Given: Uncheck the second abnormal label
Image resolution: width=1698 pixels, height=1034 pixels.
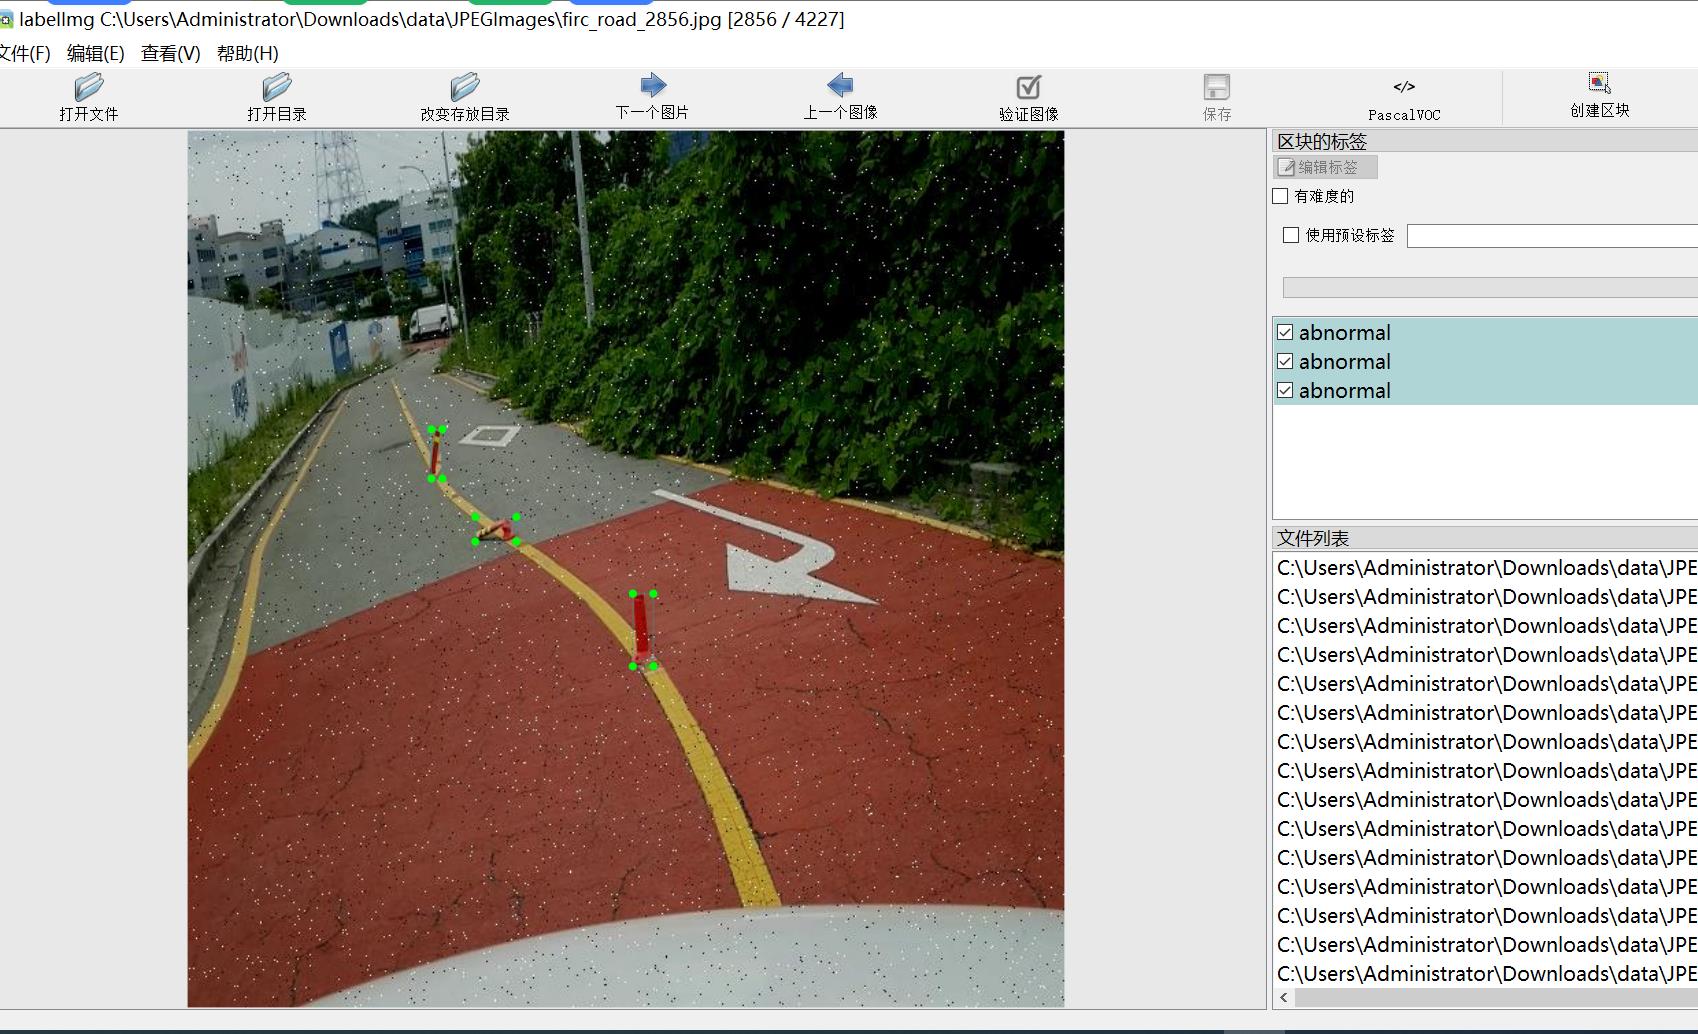Looking at the screenshot, I should pyautogui.click(x=1285, y=361).
